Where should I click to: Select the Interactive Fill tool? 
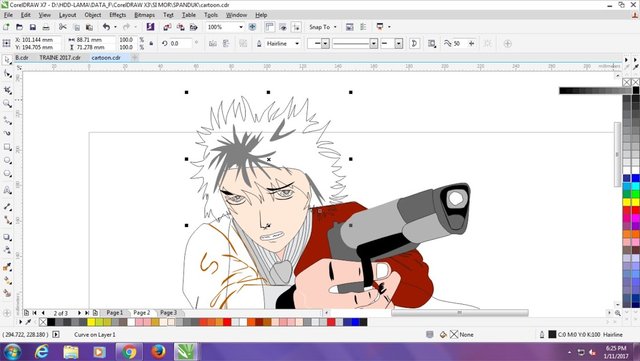pyautogui.click(x=7, y=281)
